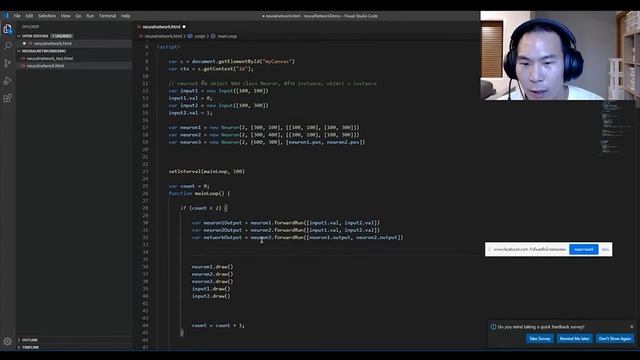Screen dimensions: 640x360
Task: Open the Explorer view in the activity bar
Action: [7, 29]
